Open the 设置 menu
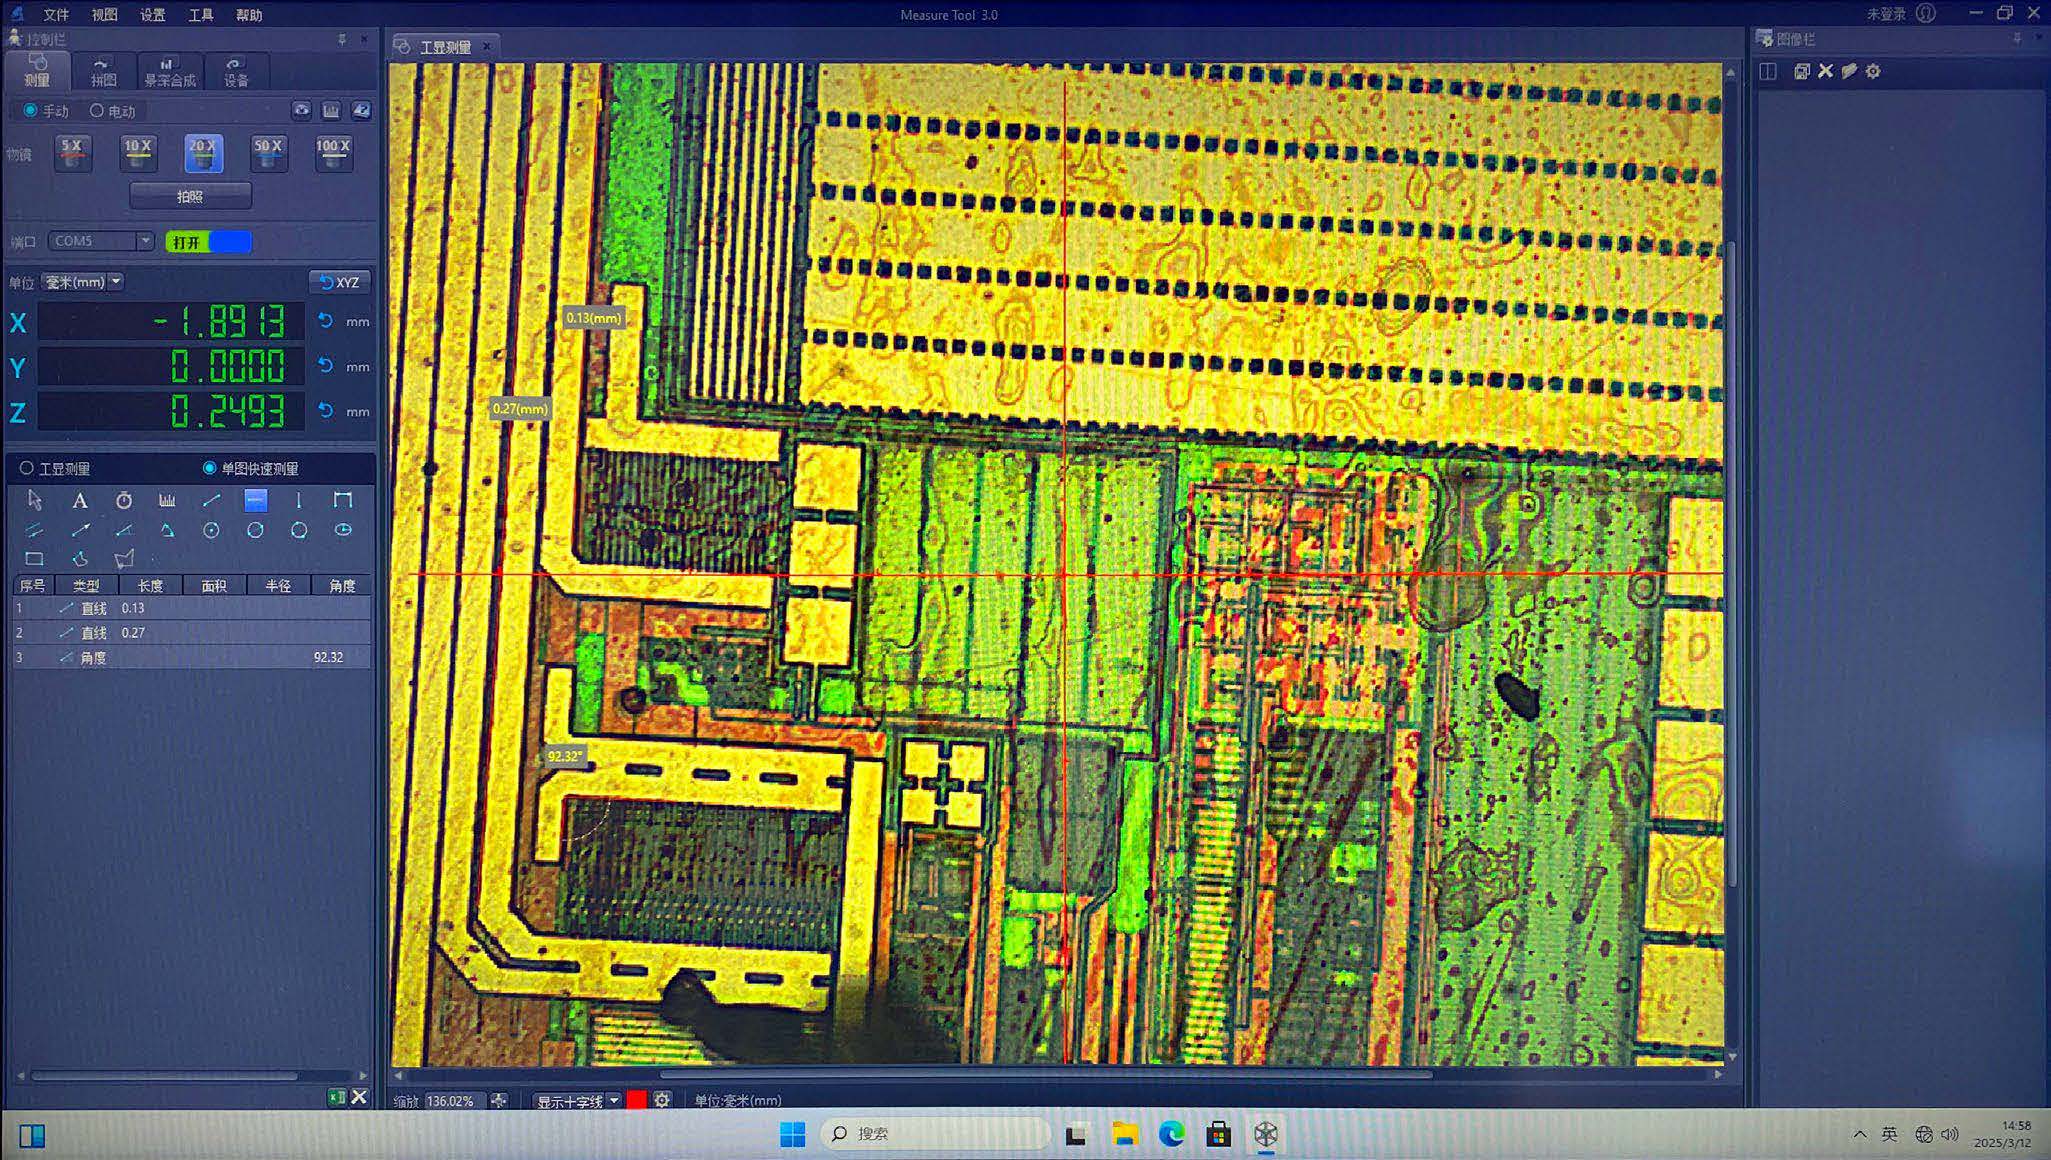The width and height of the screenshot is (2051, 1160). tap(152, 15)
